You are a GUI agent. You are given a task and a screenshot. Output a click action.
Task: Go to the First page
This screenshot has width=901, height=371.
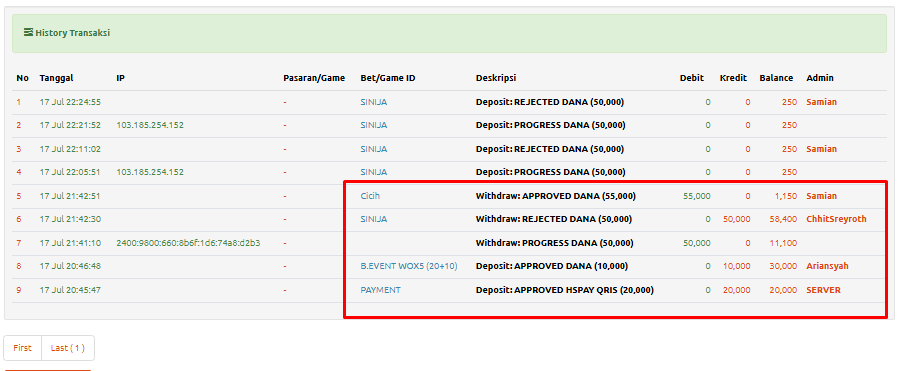click(22, 348)
